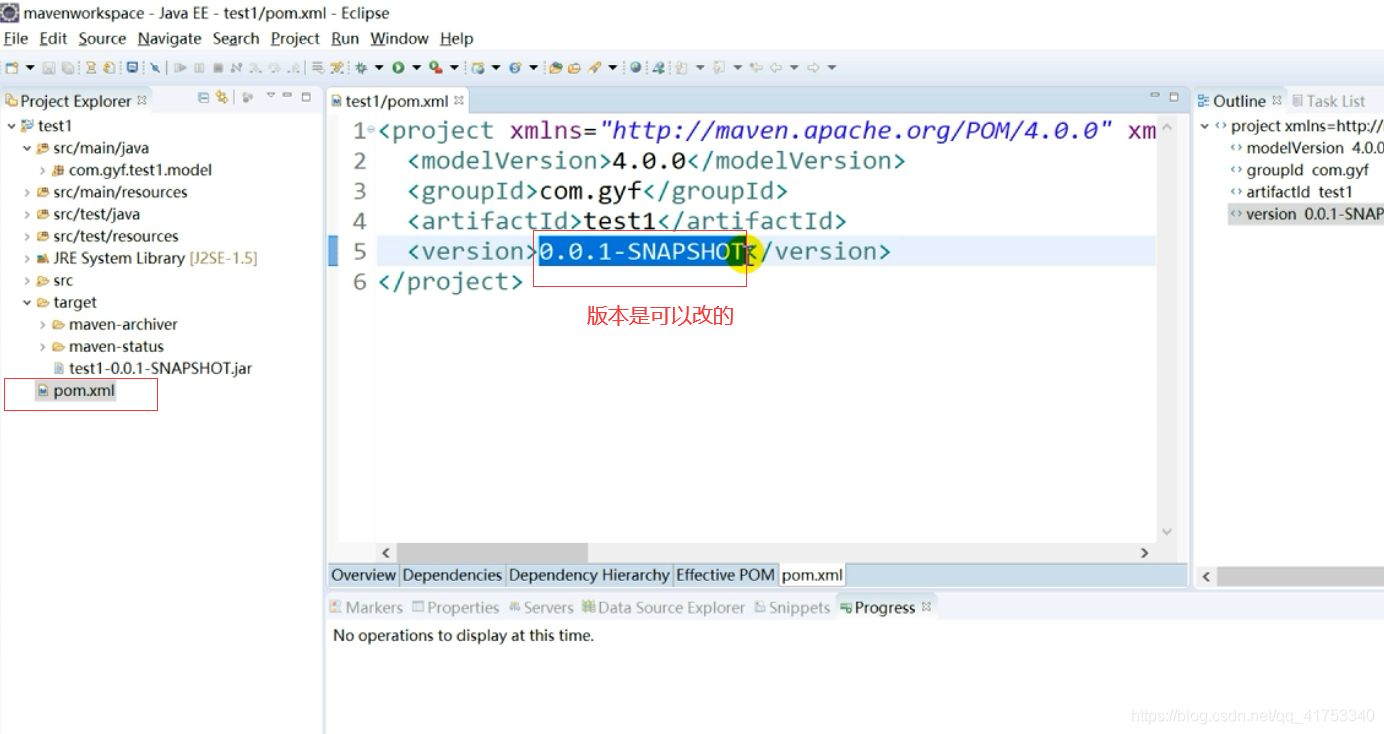Open the Search menu
This screenshot has height=734, width=1384.
point(236,38)
